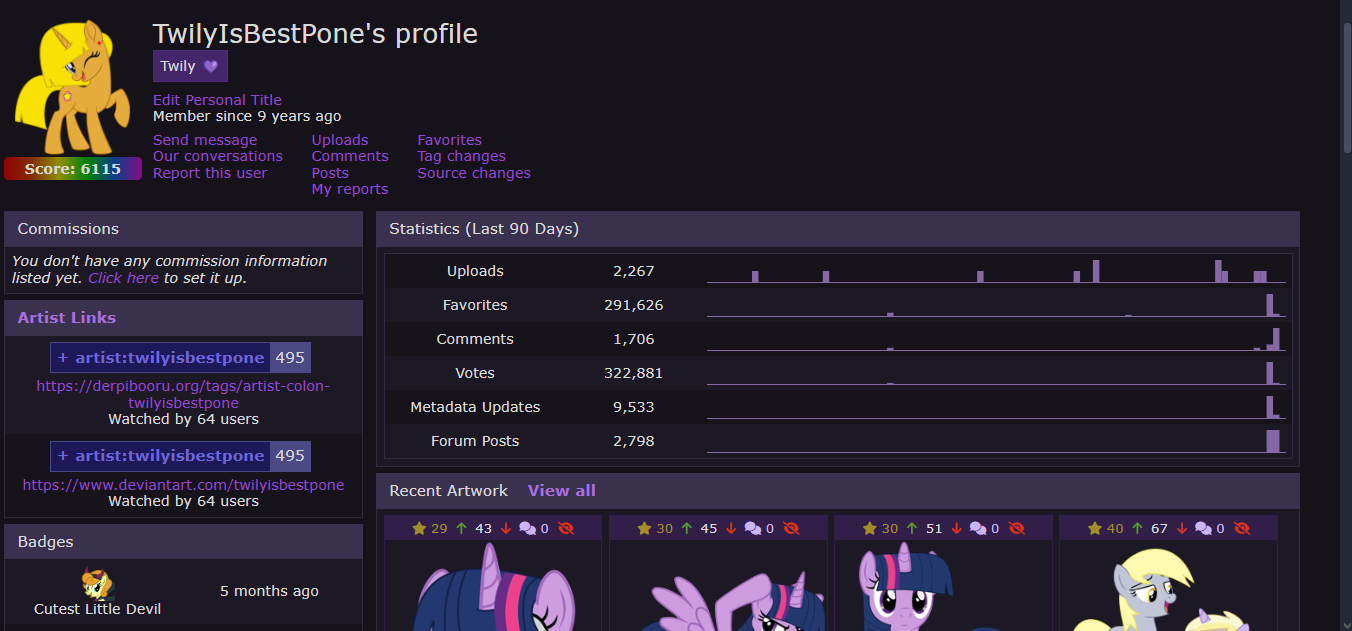Image resolution: width=1352 pixels, height=631 pixels.
Task: Open comments icon on third artwork
Action: [x=978, y=528]
